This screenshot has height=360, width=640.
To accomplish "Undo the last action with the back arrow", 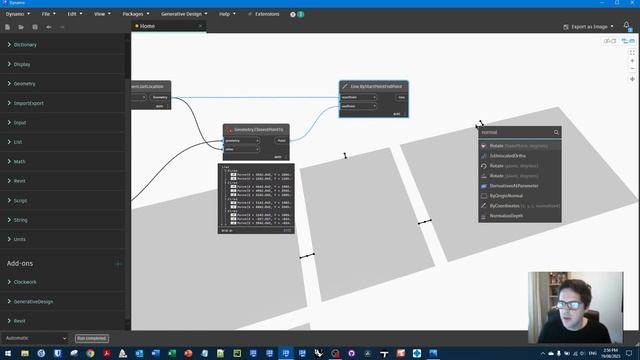I will coord(49,27).
